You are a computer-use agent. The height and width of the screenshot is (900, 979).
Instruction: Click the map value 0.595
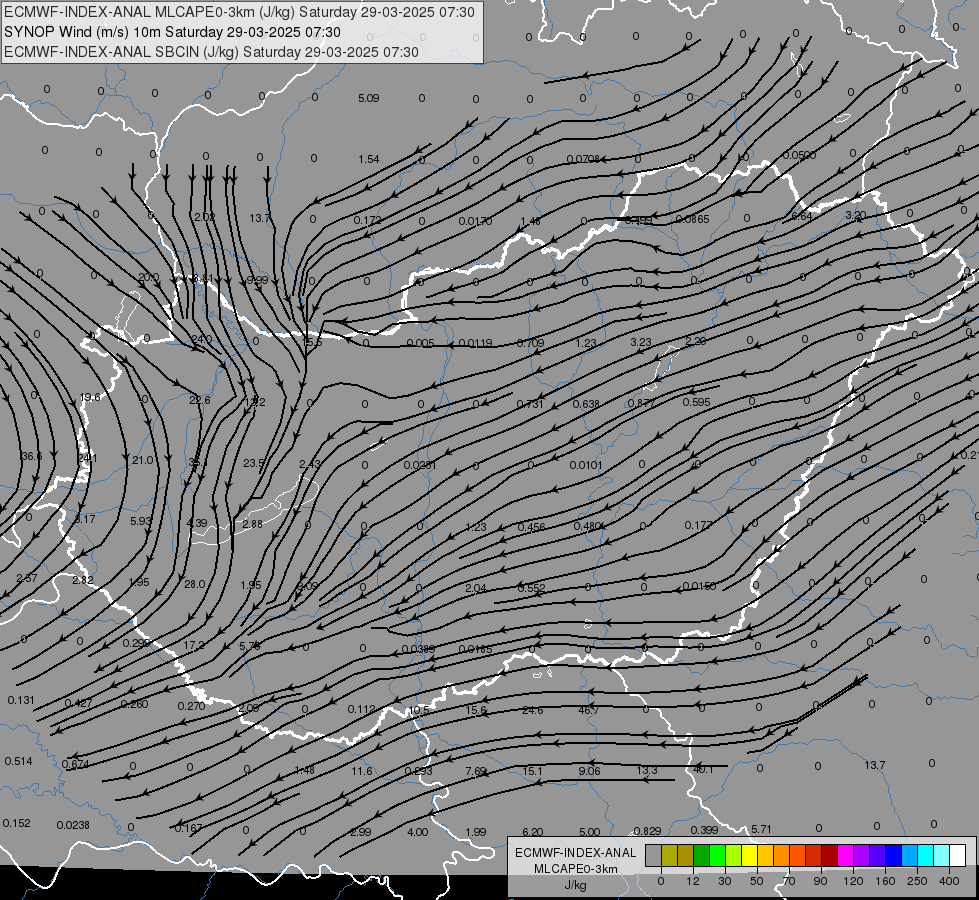coord(697,402)
